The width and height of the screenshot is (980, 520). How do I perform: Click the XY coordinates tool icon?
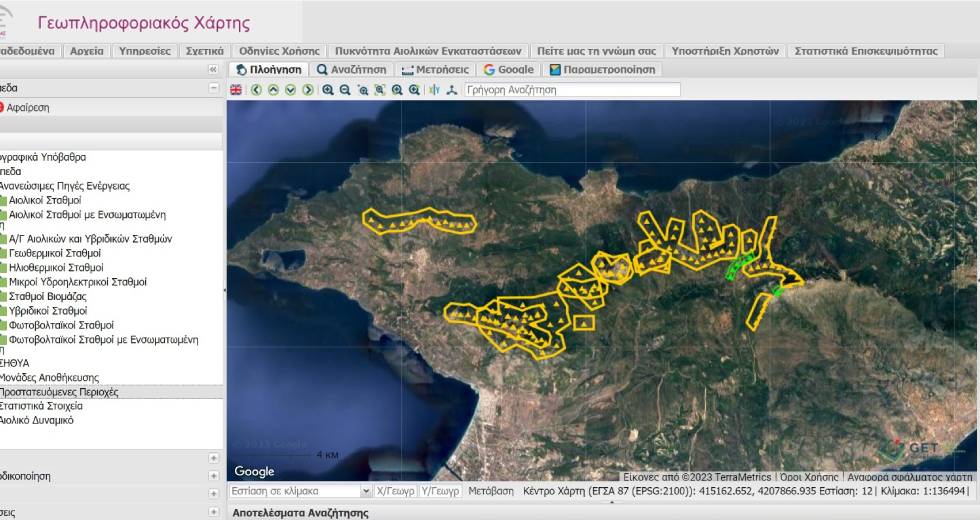435,90
